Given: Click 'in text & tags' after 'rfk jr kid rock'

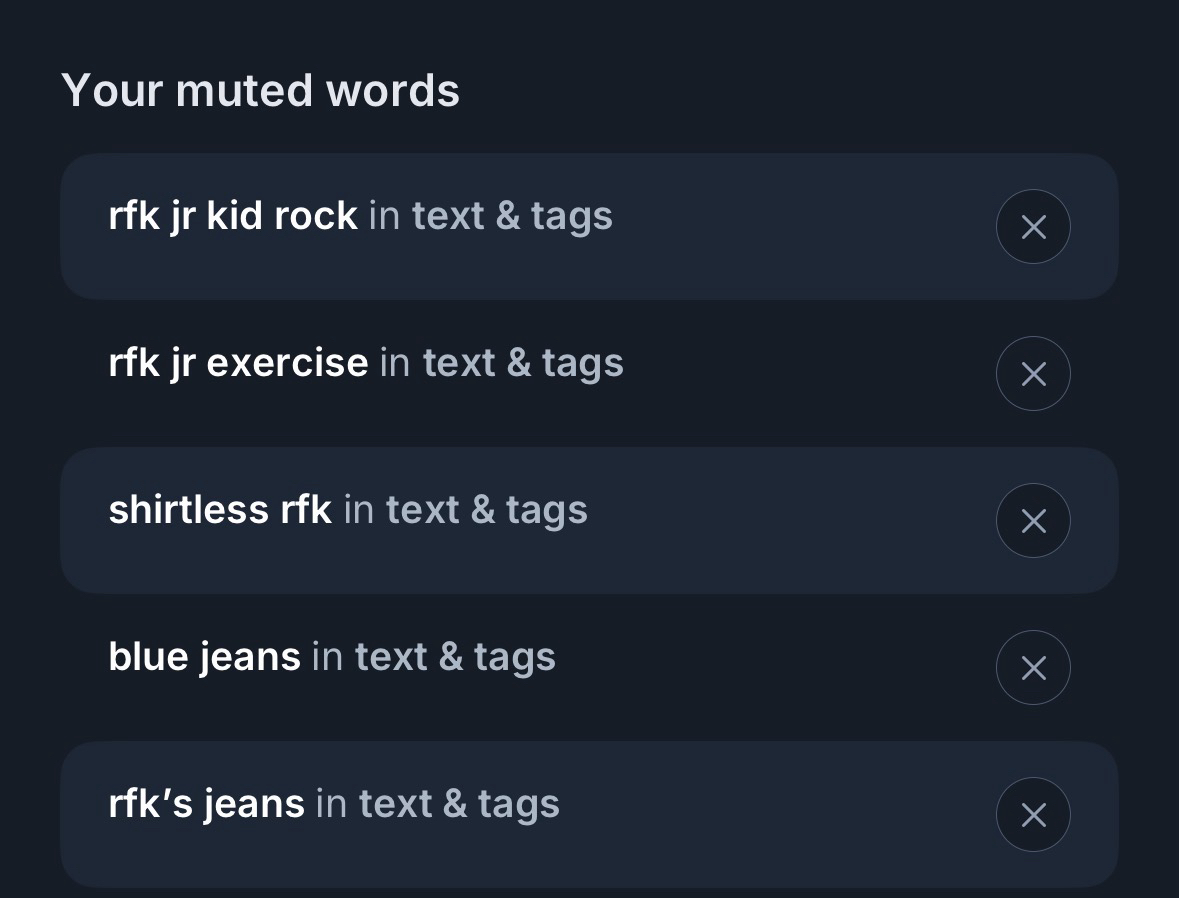Looking at the screenshot, I should 491,216.
